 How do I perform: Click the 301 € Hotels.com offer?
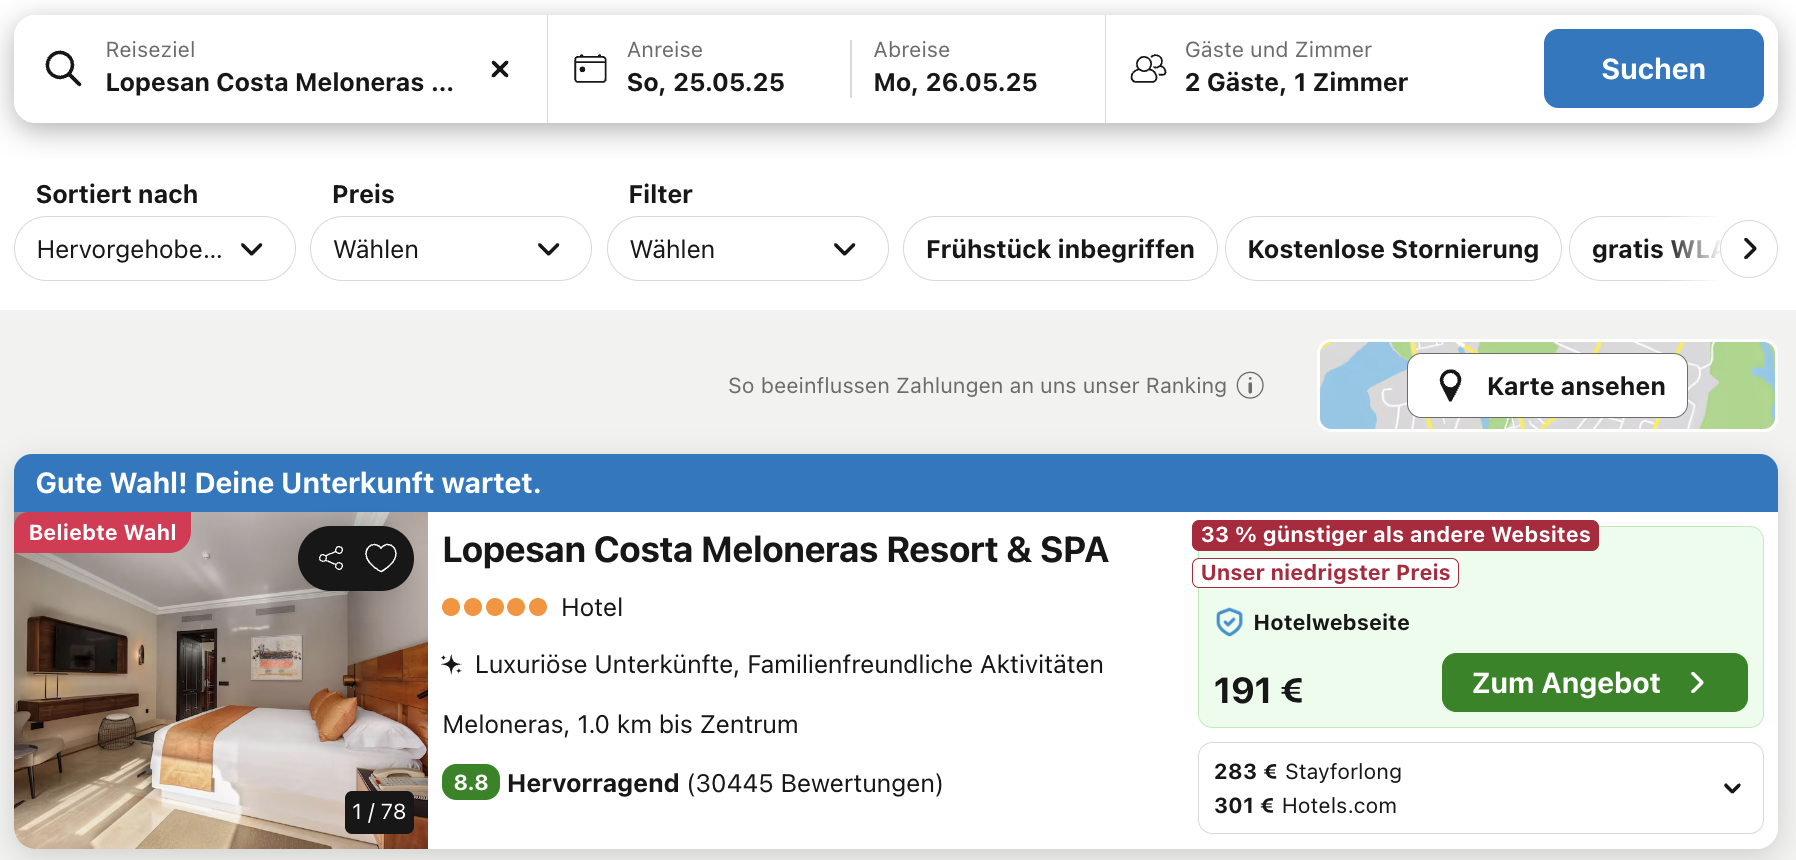tap(1305, 805)
